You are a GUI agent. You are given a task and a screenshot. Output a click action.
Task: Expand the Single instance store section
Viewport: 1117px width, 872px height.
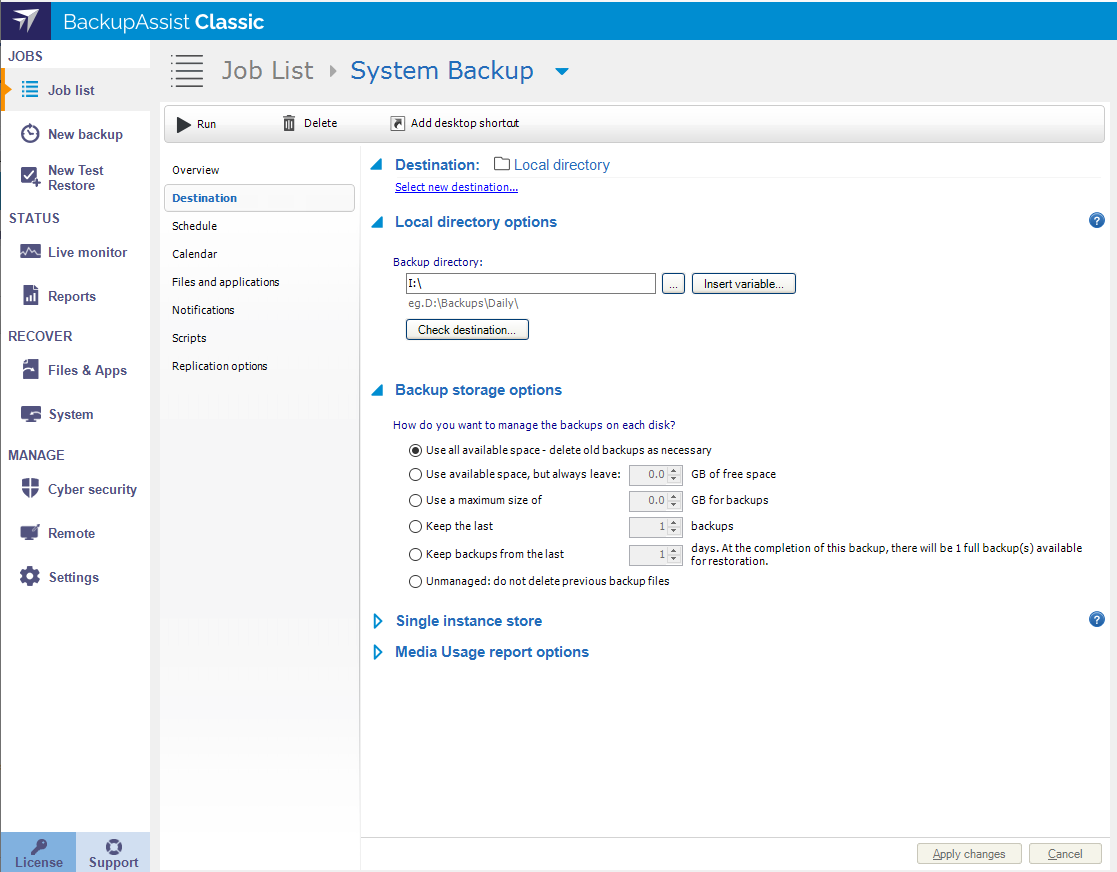click(x=378, y=621)
